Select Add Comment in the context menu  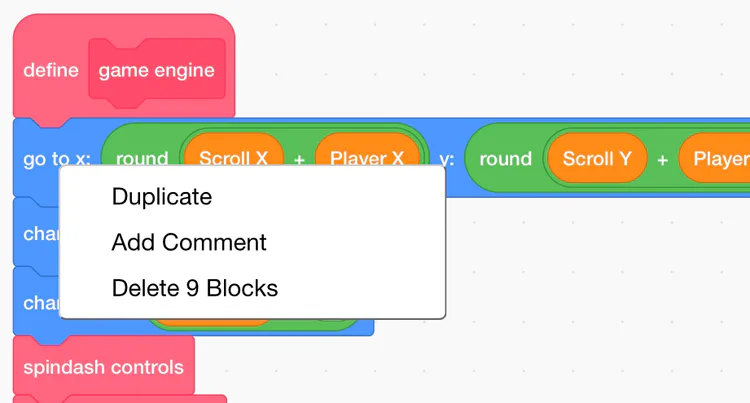click(189, 242)
